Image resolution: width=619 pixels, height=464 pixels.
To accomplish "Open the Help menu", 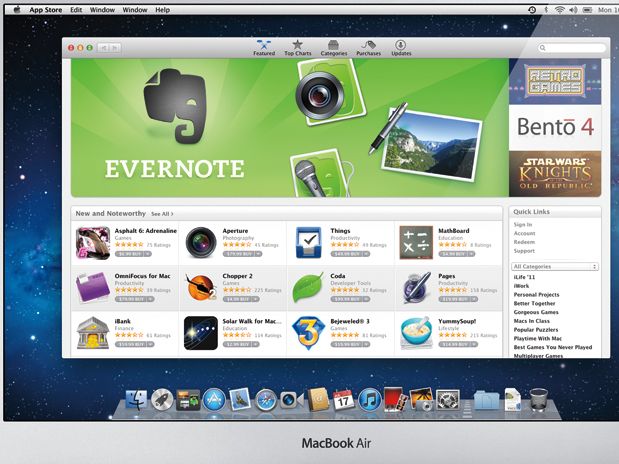I will (x=162, y=9).
